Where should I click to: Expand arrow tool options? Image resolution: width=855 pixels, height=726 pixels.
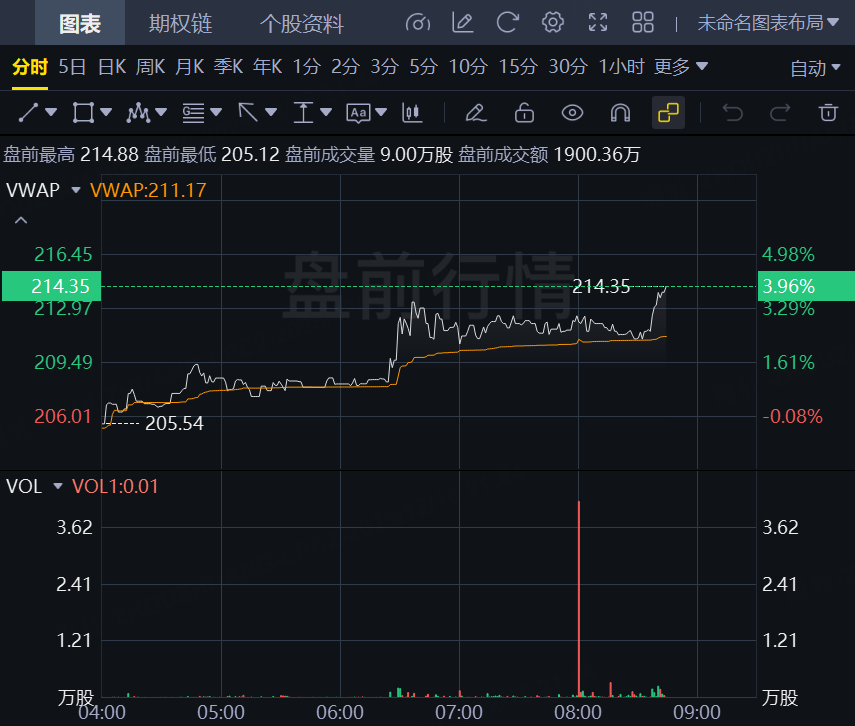coord(271,113)
